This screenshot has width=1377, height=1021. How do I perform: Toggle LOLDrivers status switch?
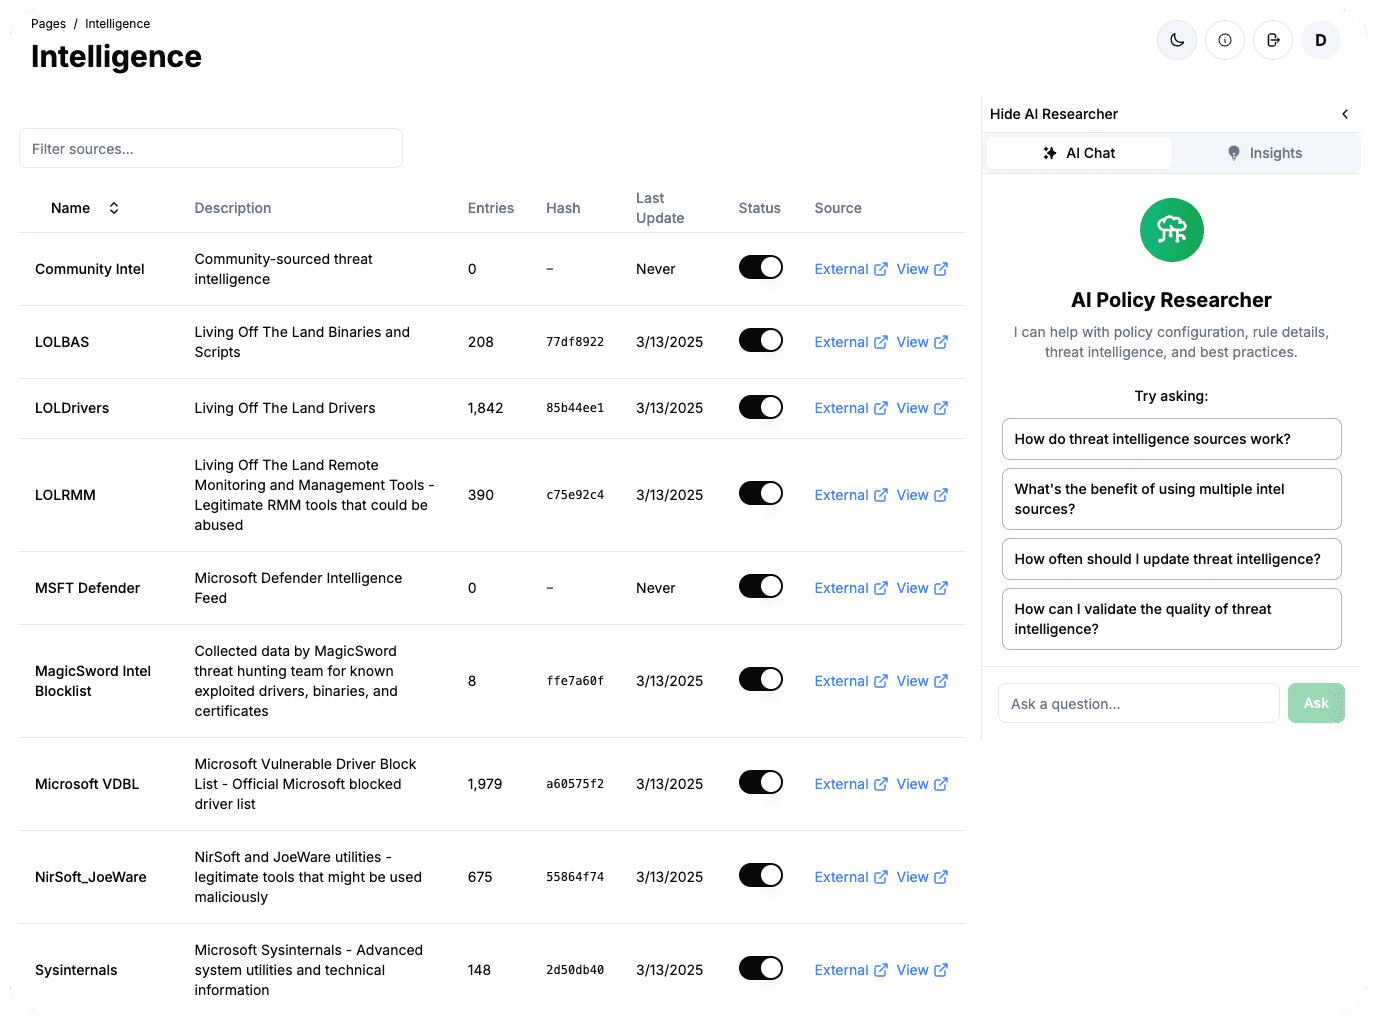761,407
